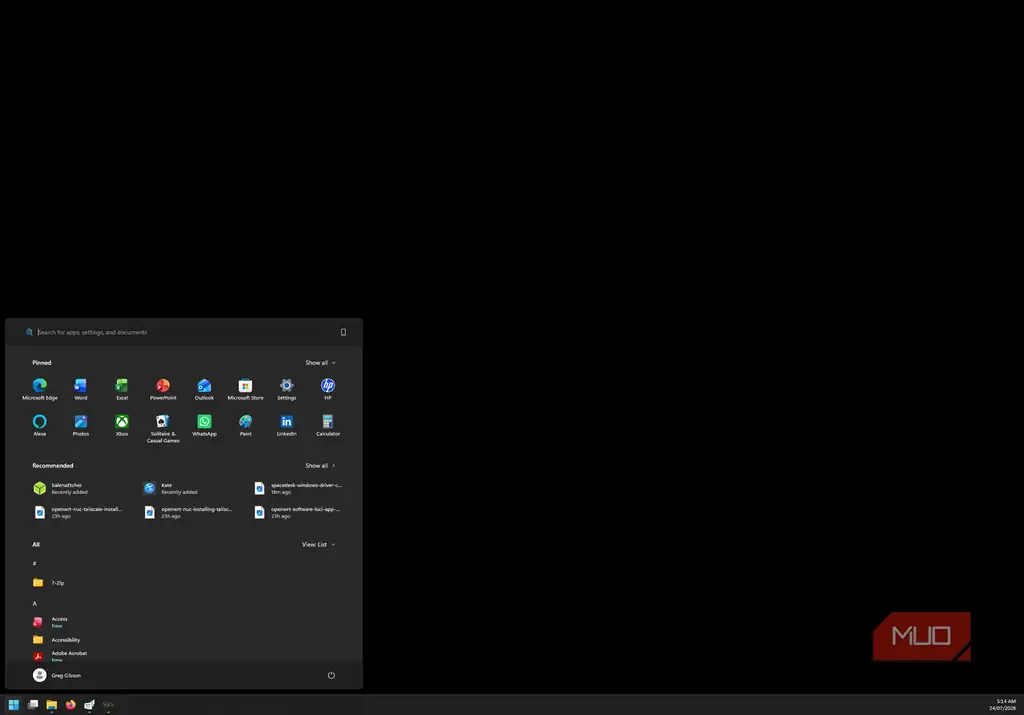Launch Firefox from the taskbar

tap(71, 705)
